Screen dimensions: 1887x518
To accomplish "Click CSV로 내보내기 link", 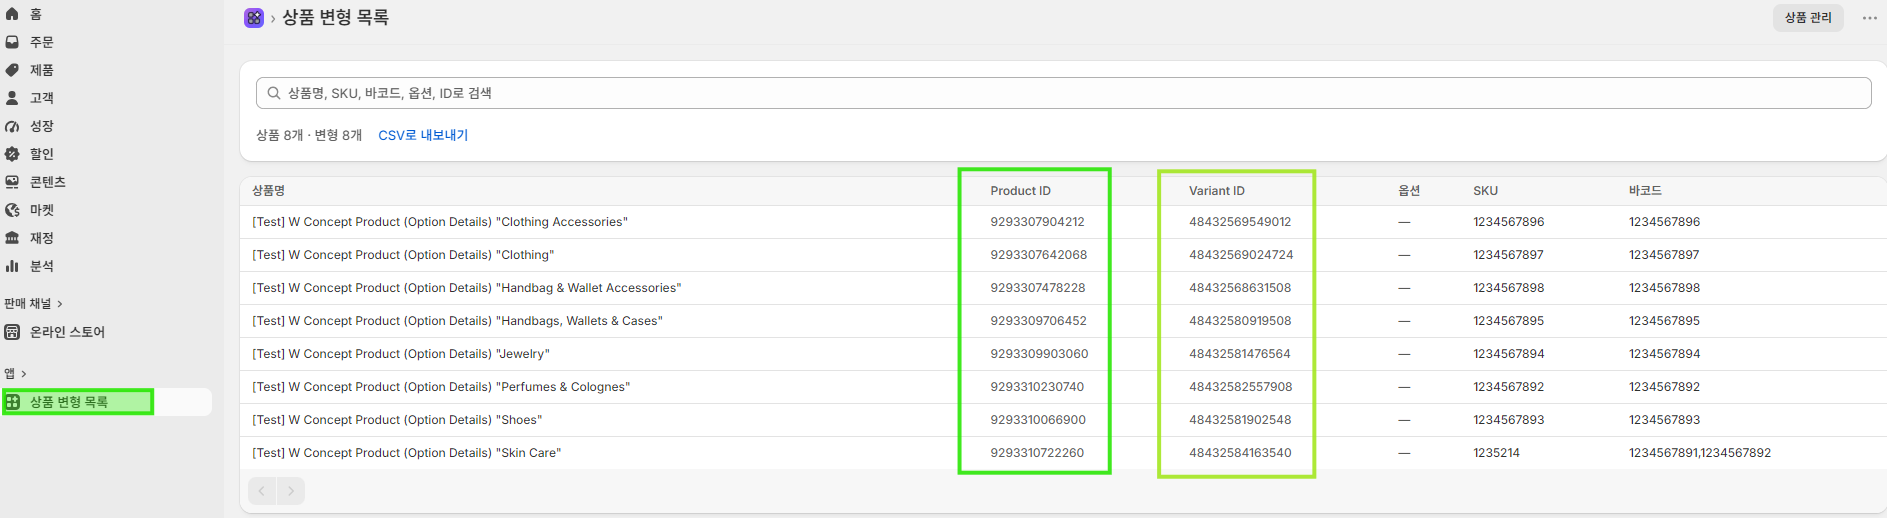I will coord(423,135).
